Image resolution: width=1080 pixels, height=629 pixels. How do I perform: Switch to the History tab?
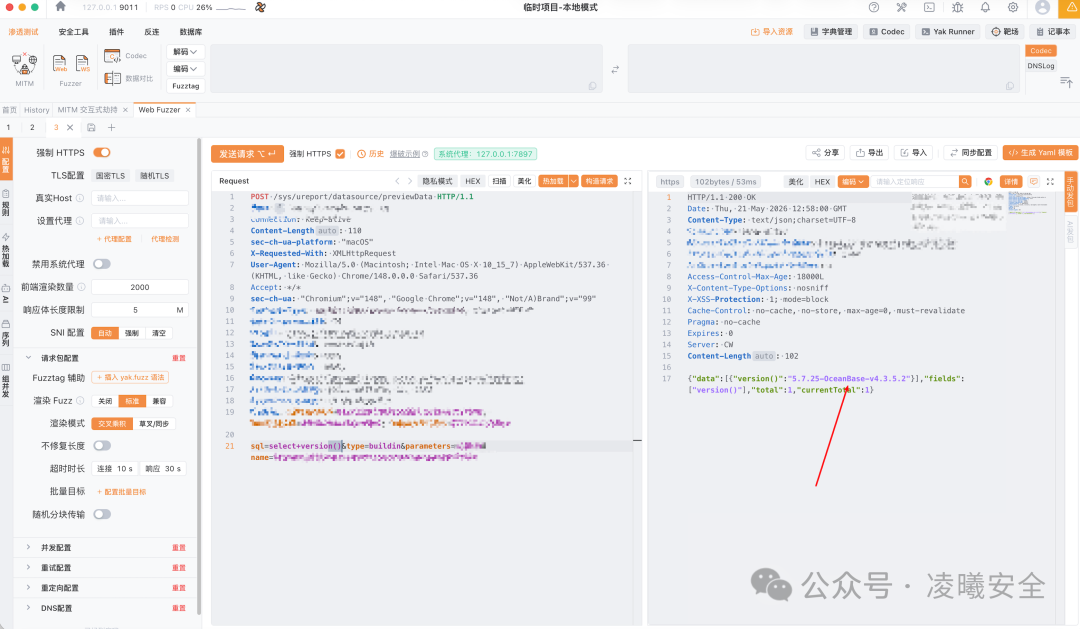click(x=37, y=110)
